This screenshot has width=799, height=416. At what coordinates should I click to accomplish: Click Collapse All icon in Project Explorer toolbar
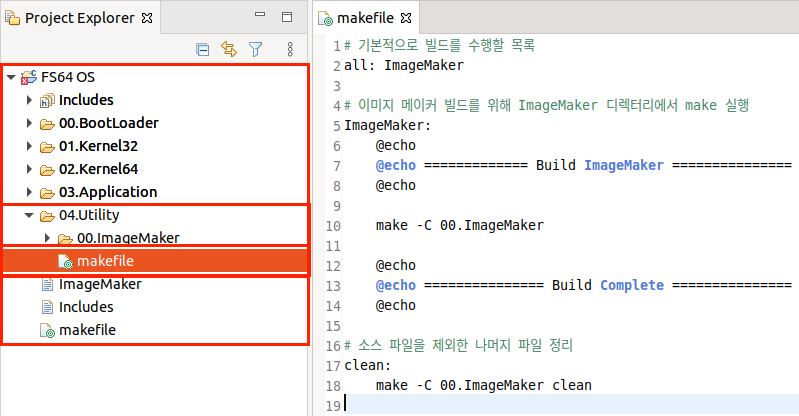click(202, 49)
